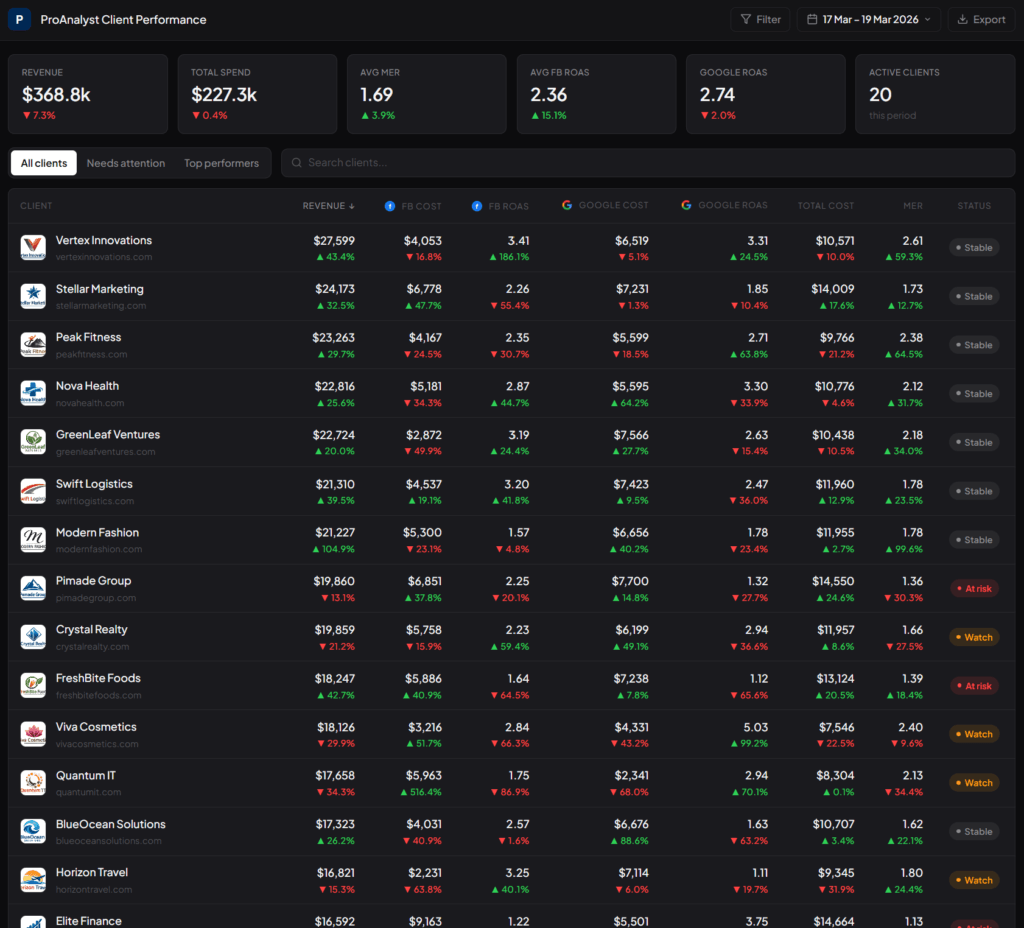Open the Filter options
The image size is (1024, 928).
tap(760, 19)
